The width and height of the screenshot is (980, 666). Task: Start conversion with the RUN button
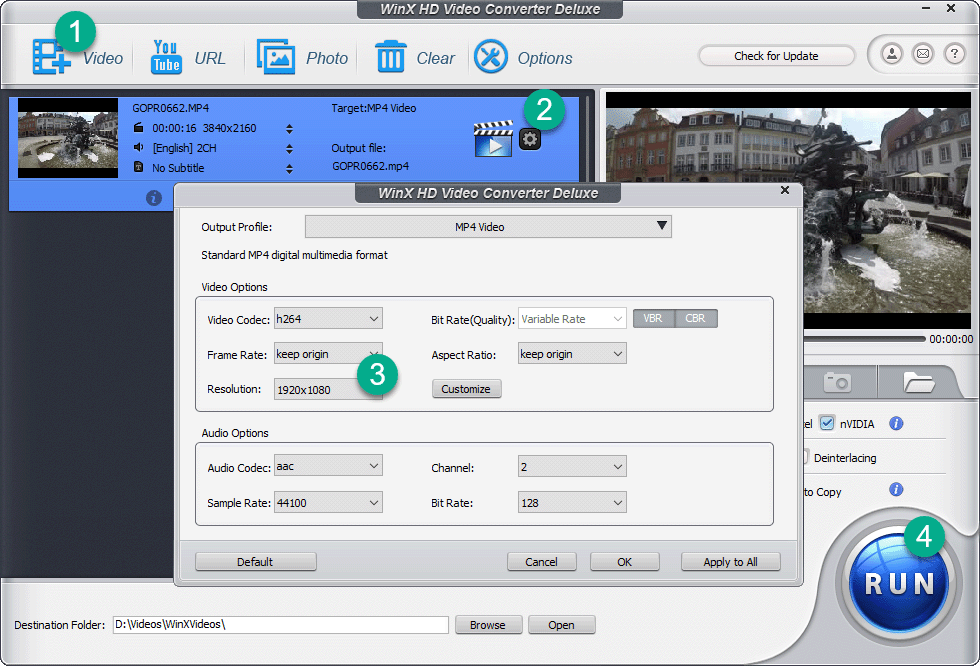[899, 584]
